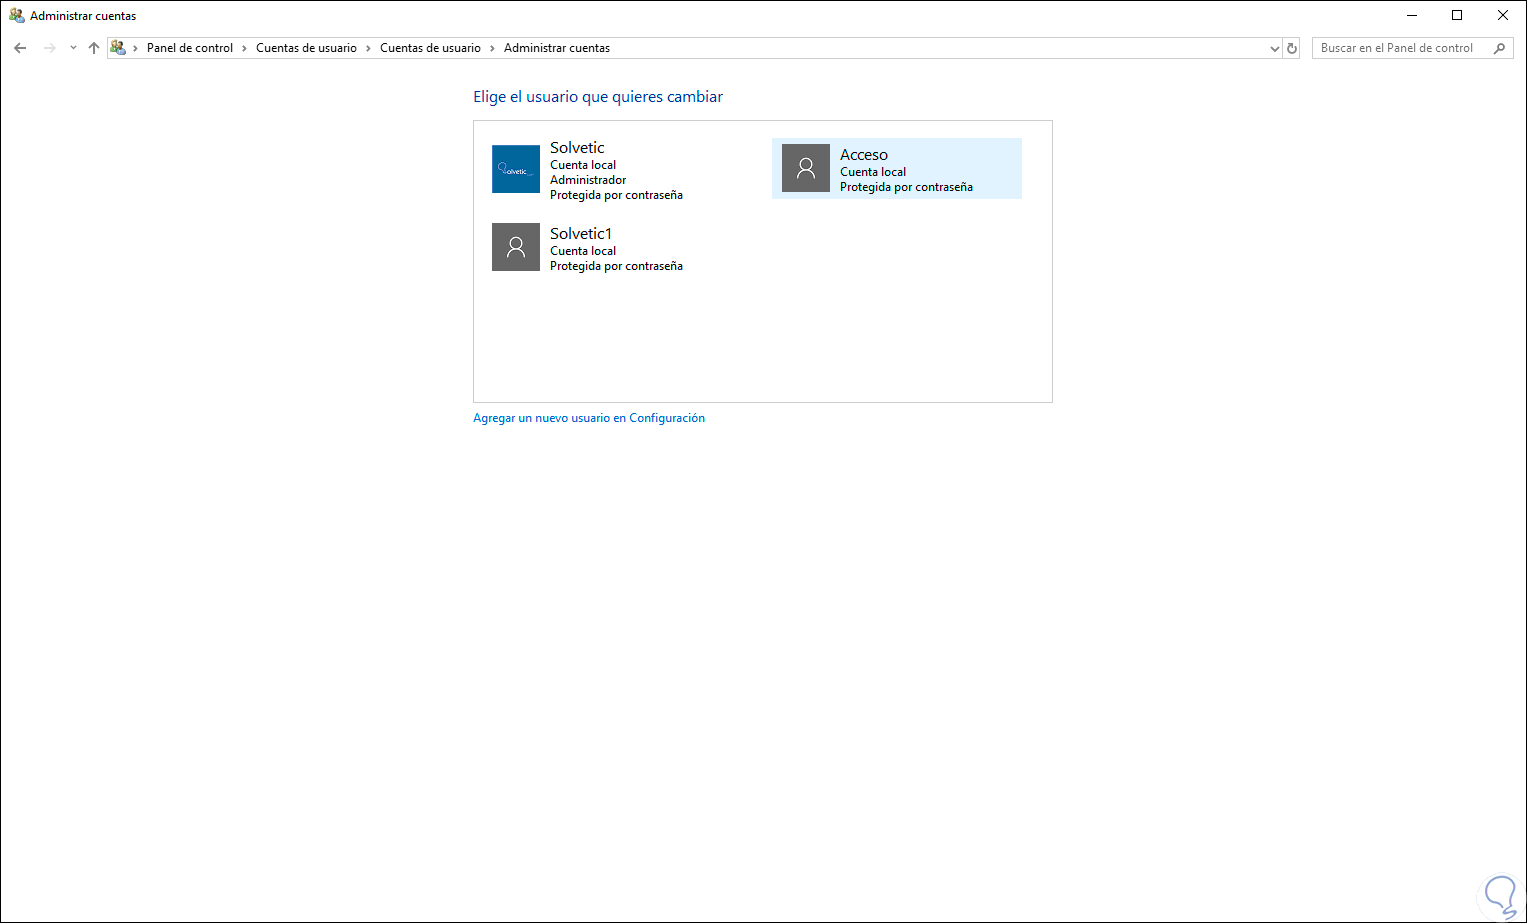Refresh the Control Panel view

pos(1292,48)
